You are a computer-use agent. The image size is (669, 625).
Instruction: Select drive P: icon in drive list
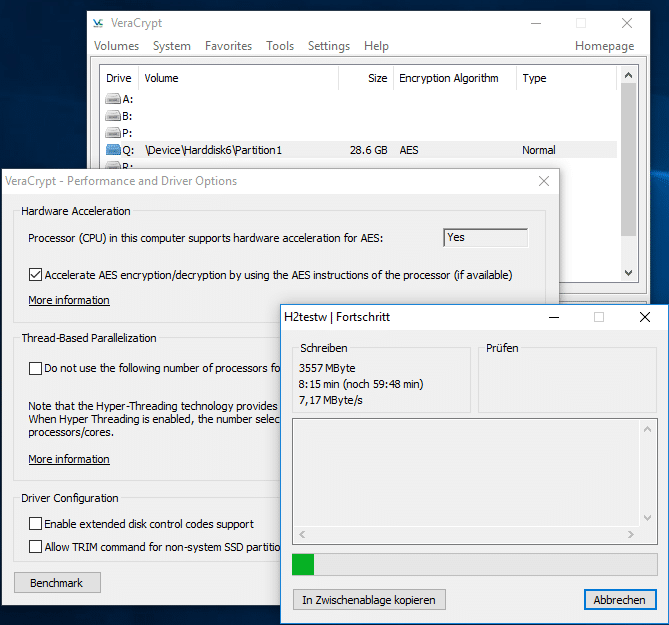pyautogui.click(x=113, y=133)
